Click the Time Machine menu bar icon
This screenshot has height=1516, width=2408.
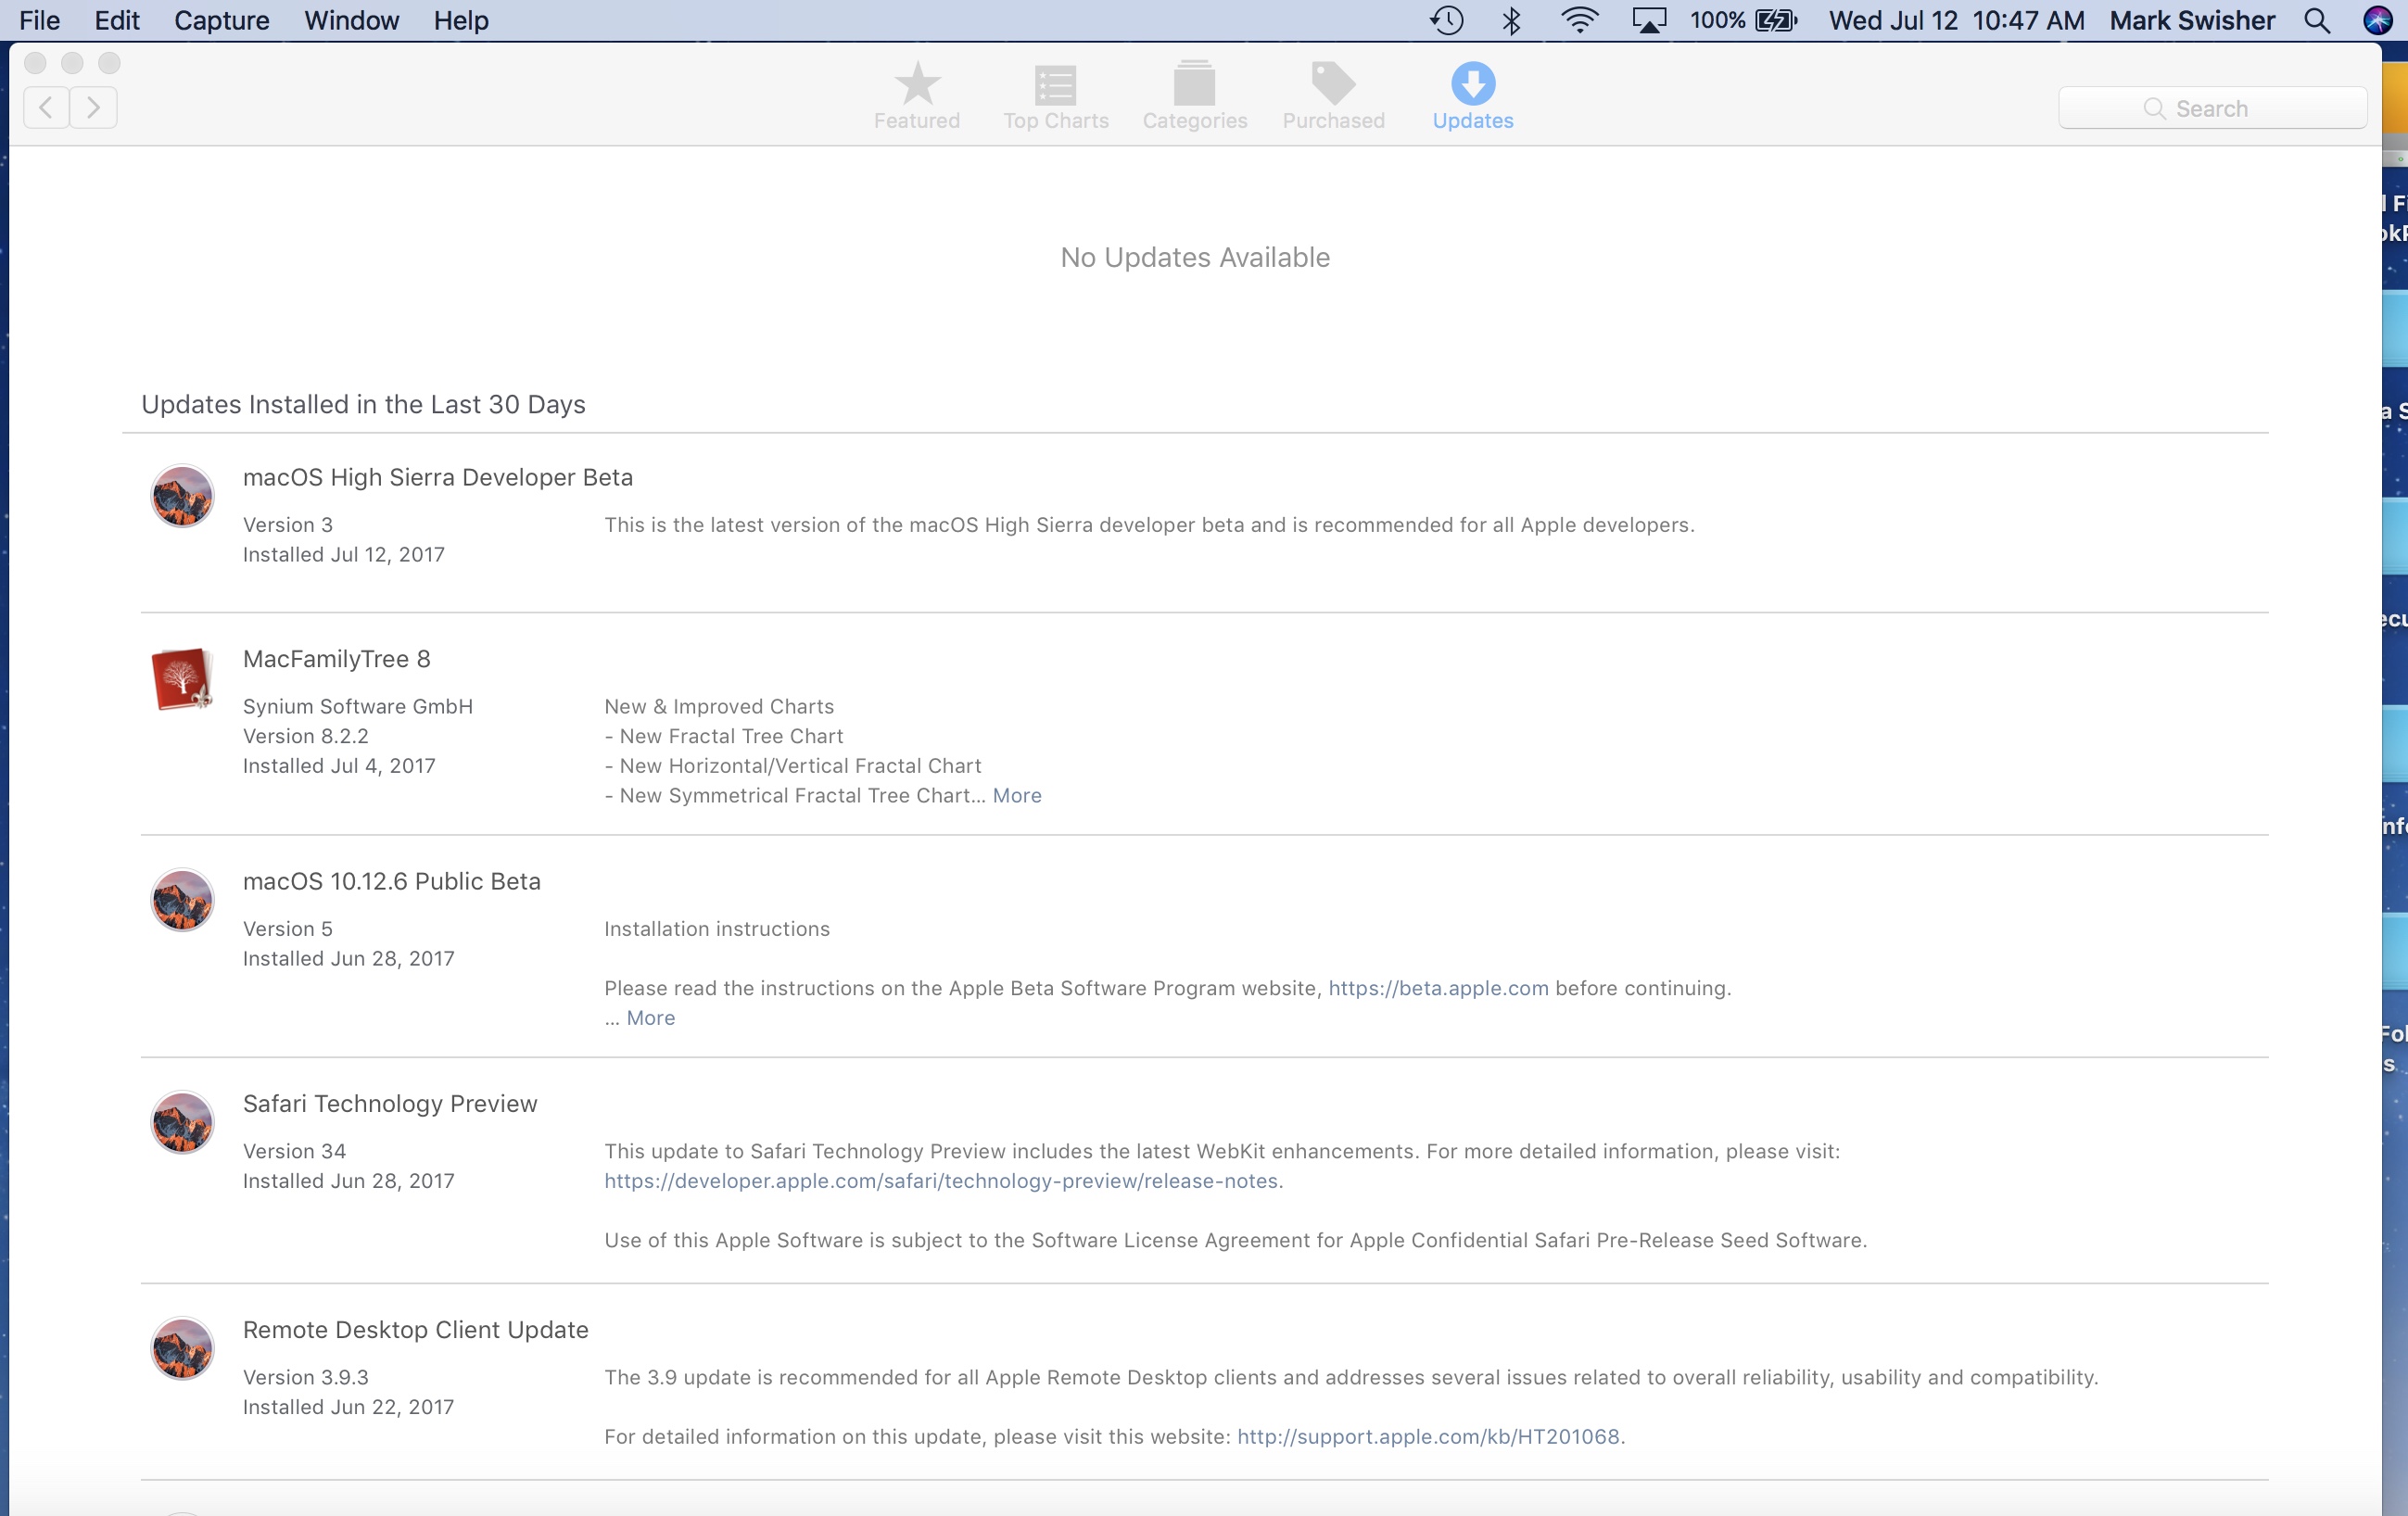(x=1446, y=20)
